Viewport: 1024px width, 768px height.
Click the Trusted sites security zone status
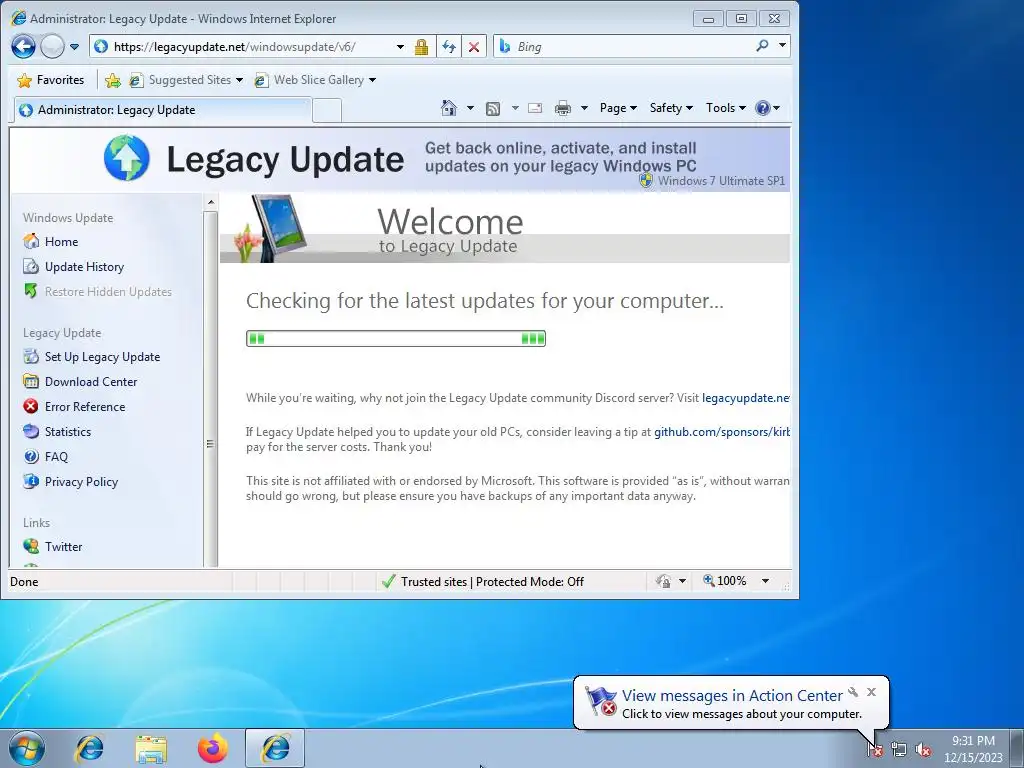coord(483,581)
